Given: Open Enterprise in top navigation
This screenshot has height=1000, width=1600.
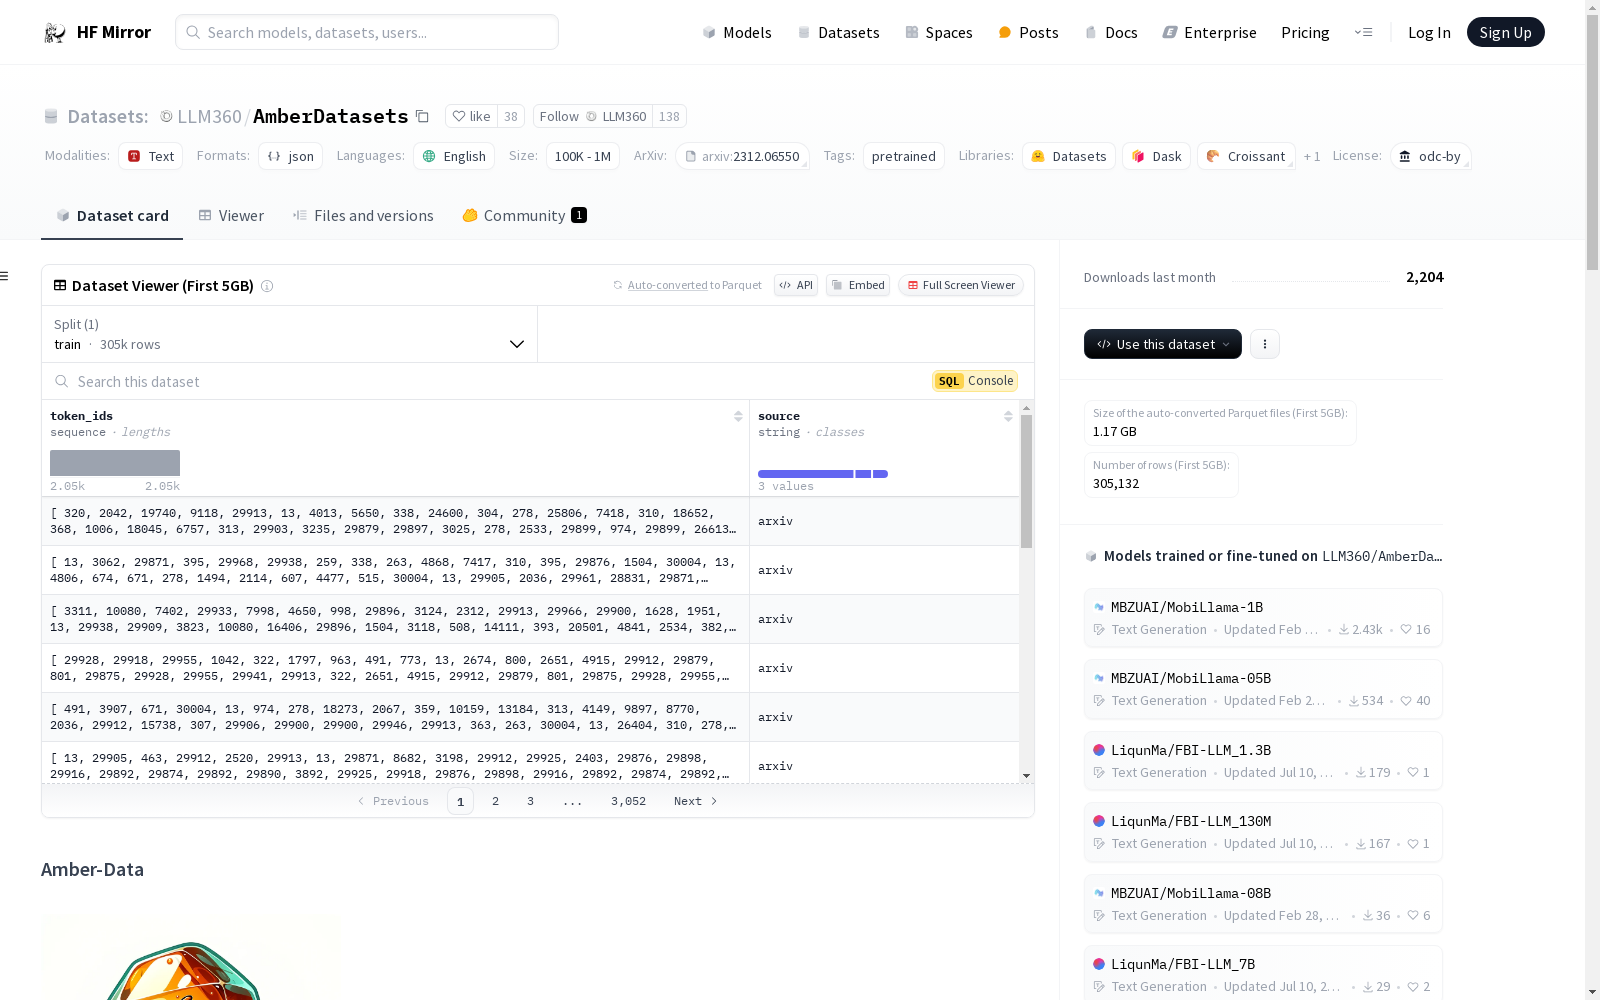Looking at the screenshot, I should pyautogui.click(x=1209, y=32).
